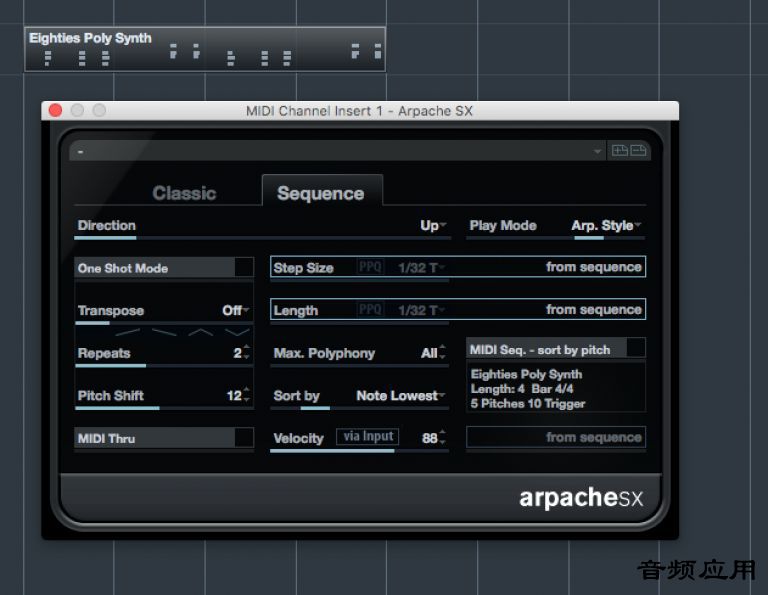Screen dimensions: 768x595
Task: Toggle MIDI Seq. sort by pitch checkbox
Action: click(x=636, y=348)
